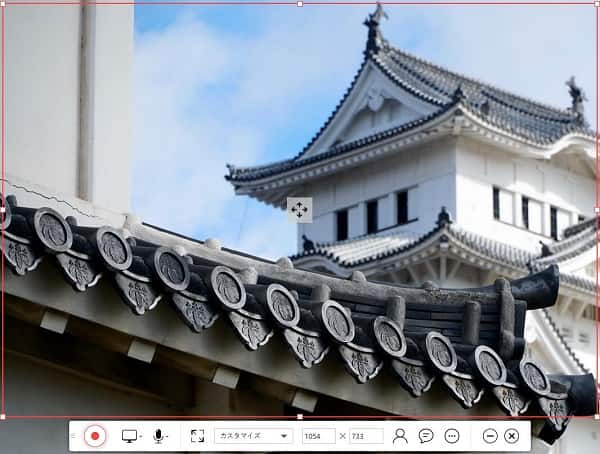Click the top-center resize handle of region

click(x=300, y=3)
